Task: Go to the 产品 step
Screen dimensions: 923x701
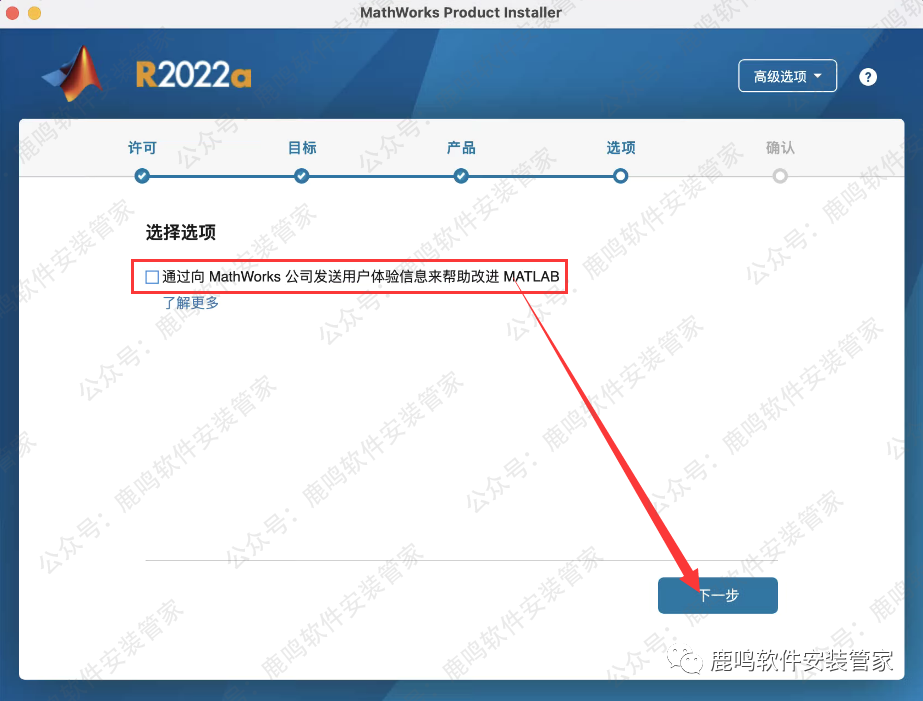Action: tap(461, 148)
